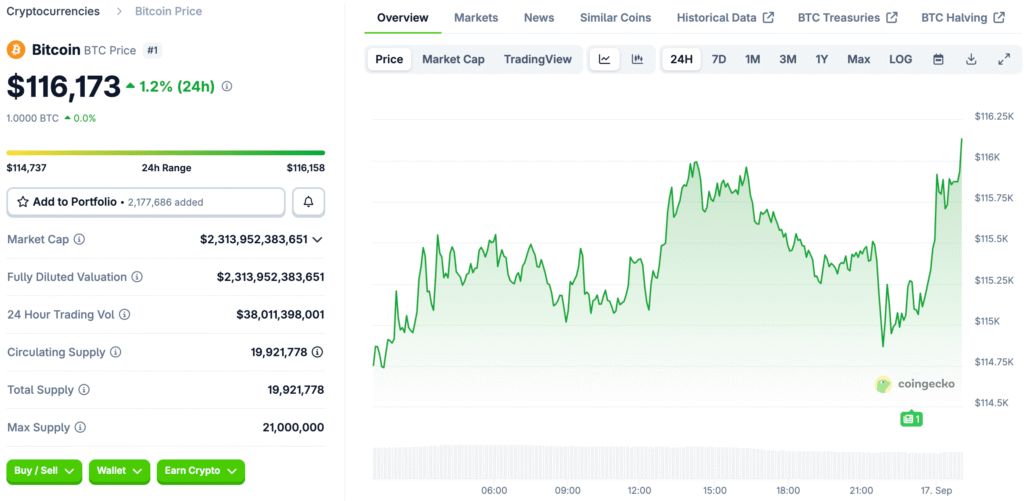Click the 24h Range progress bar
This screenshot has height=501, width=1024.
point(166,153)
